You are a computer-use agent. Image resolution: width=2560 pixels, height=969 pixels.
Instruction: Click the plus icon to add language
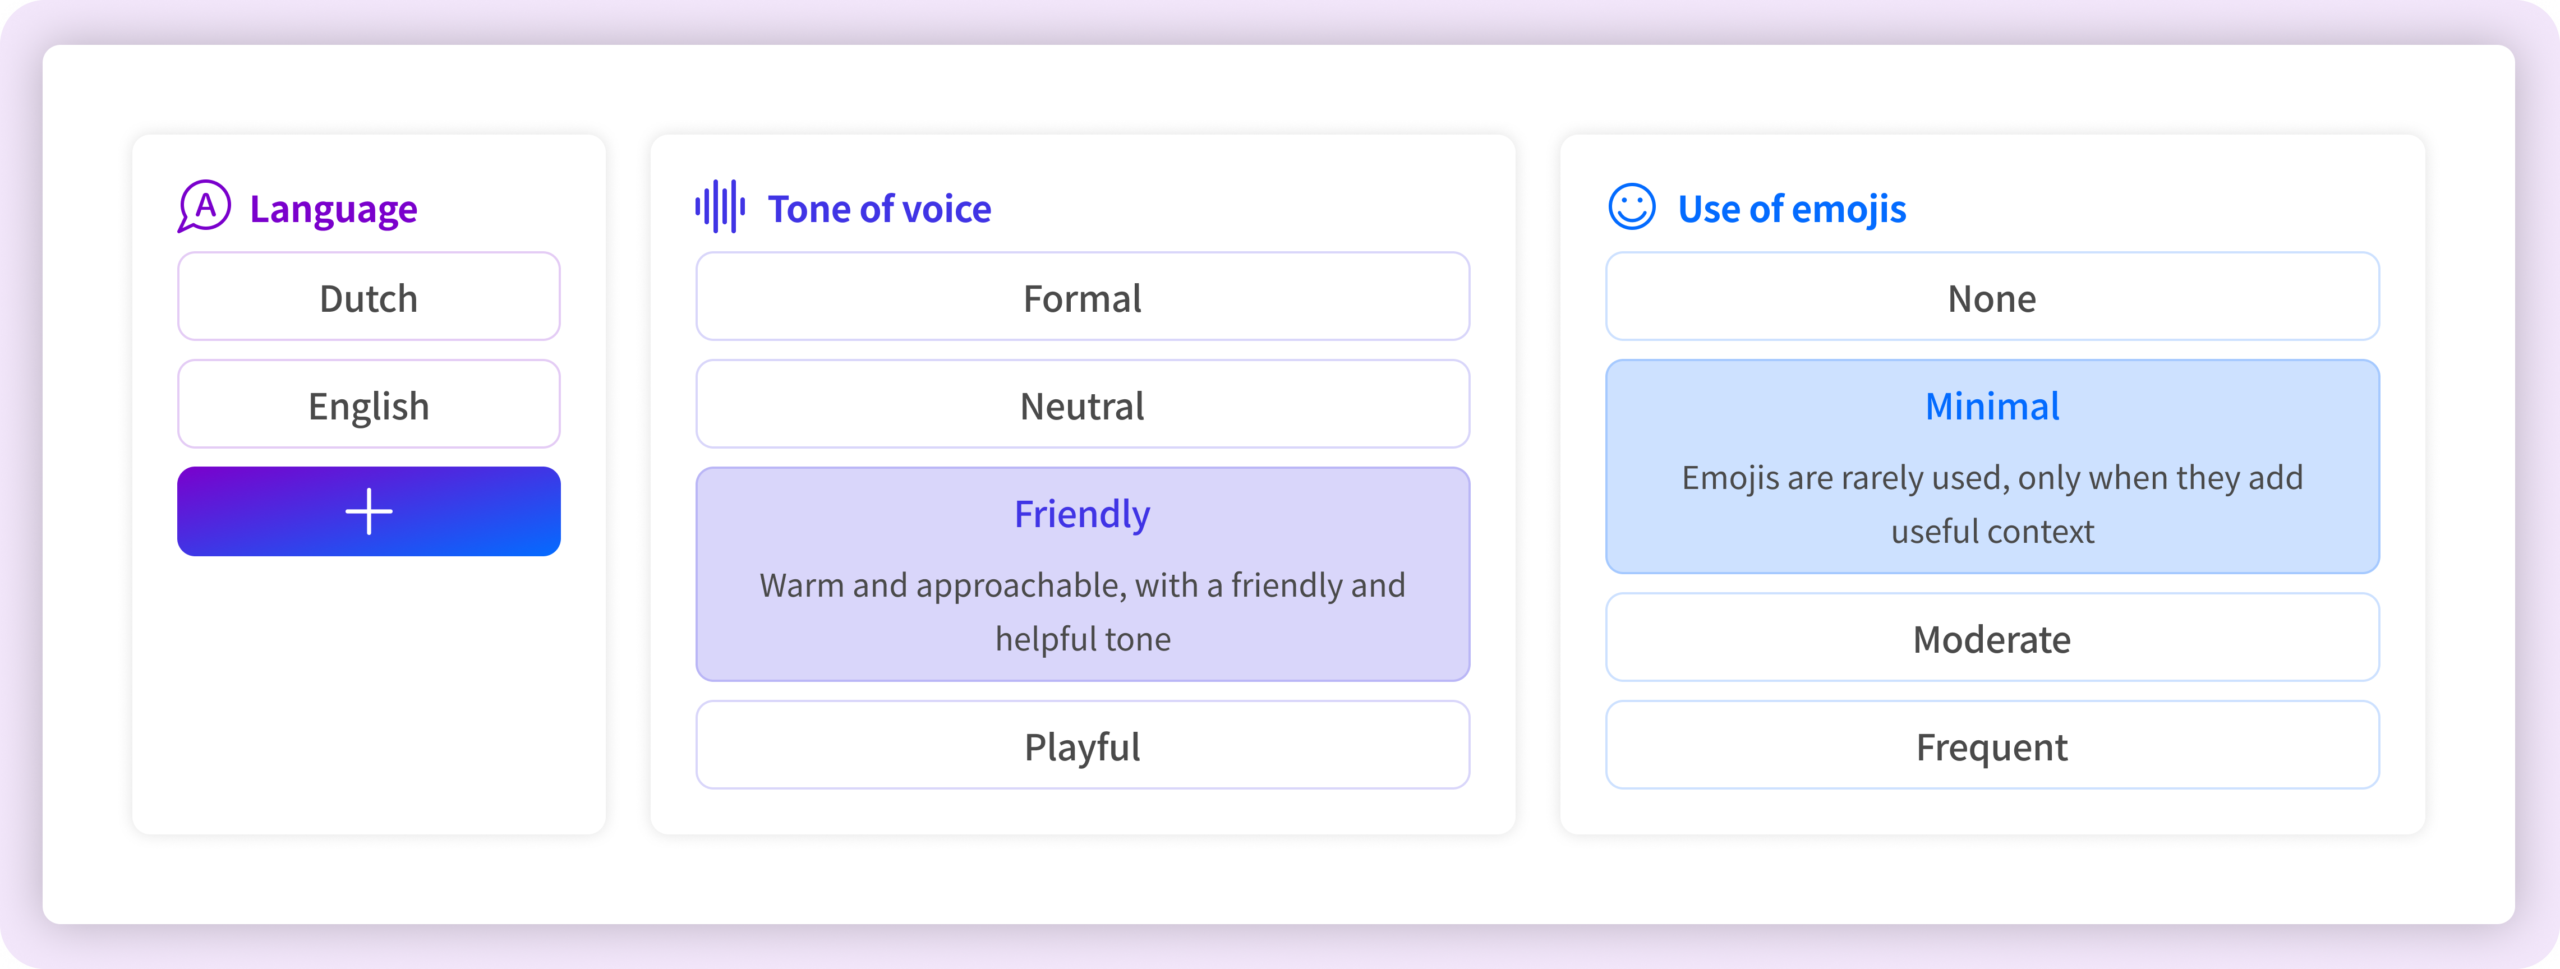369,511
